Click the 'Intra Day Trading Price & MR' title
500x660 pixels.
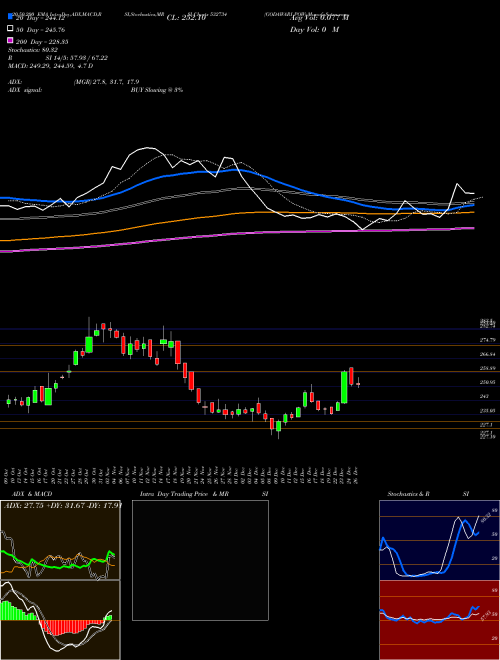pos(184,494)
